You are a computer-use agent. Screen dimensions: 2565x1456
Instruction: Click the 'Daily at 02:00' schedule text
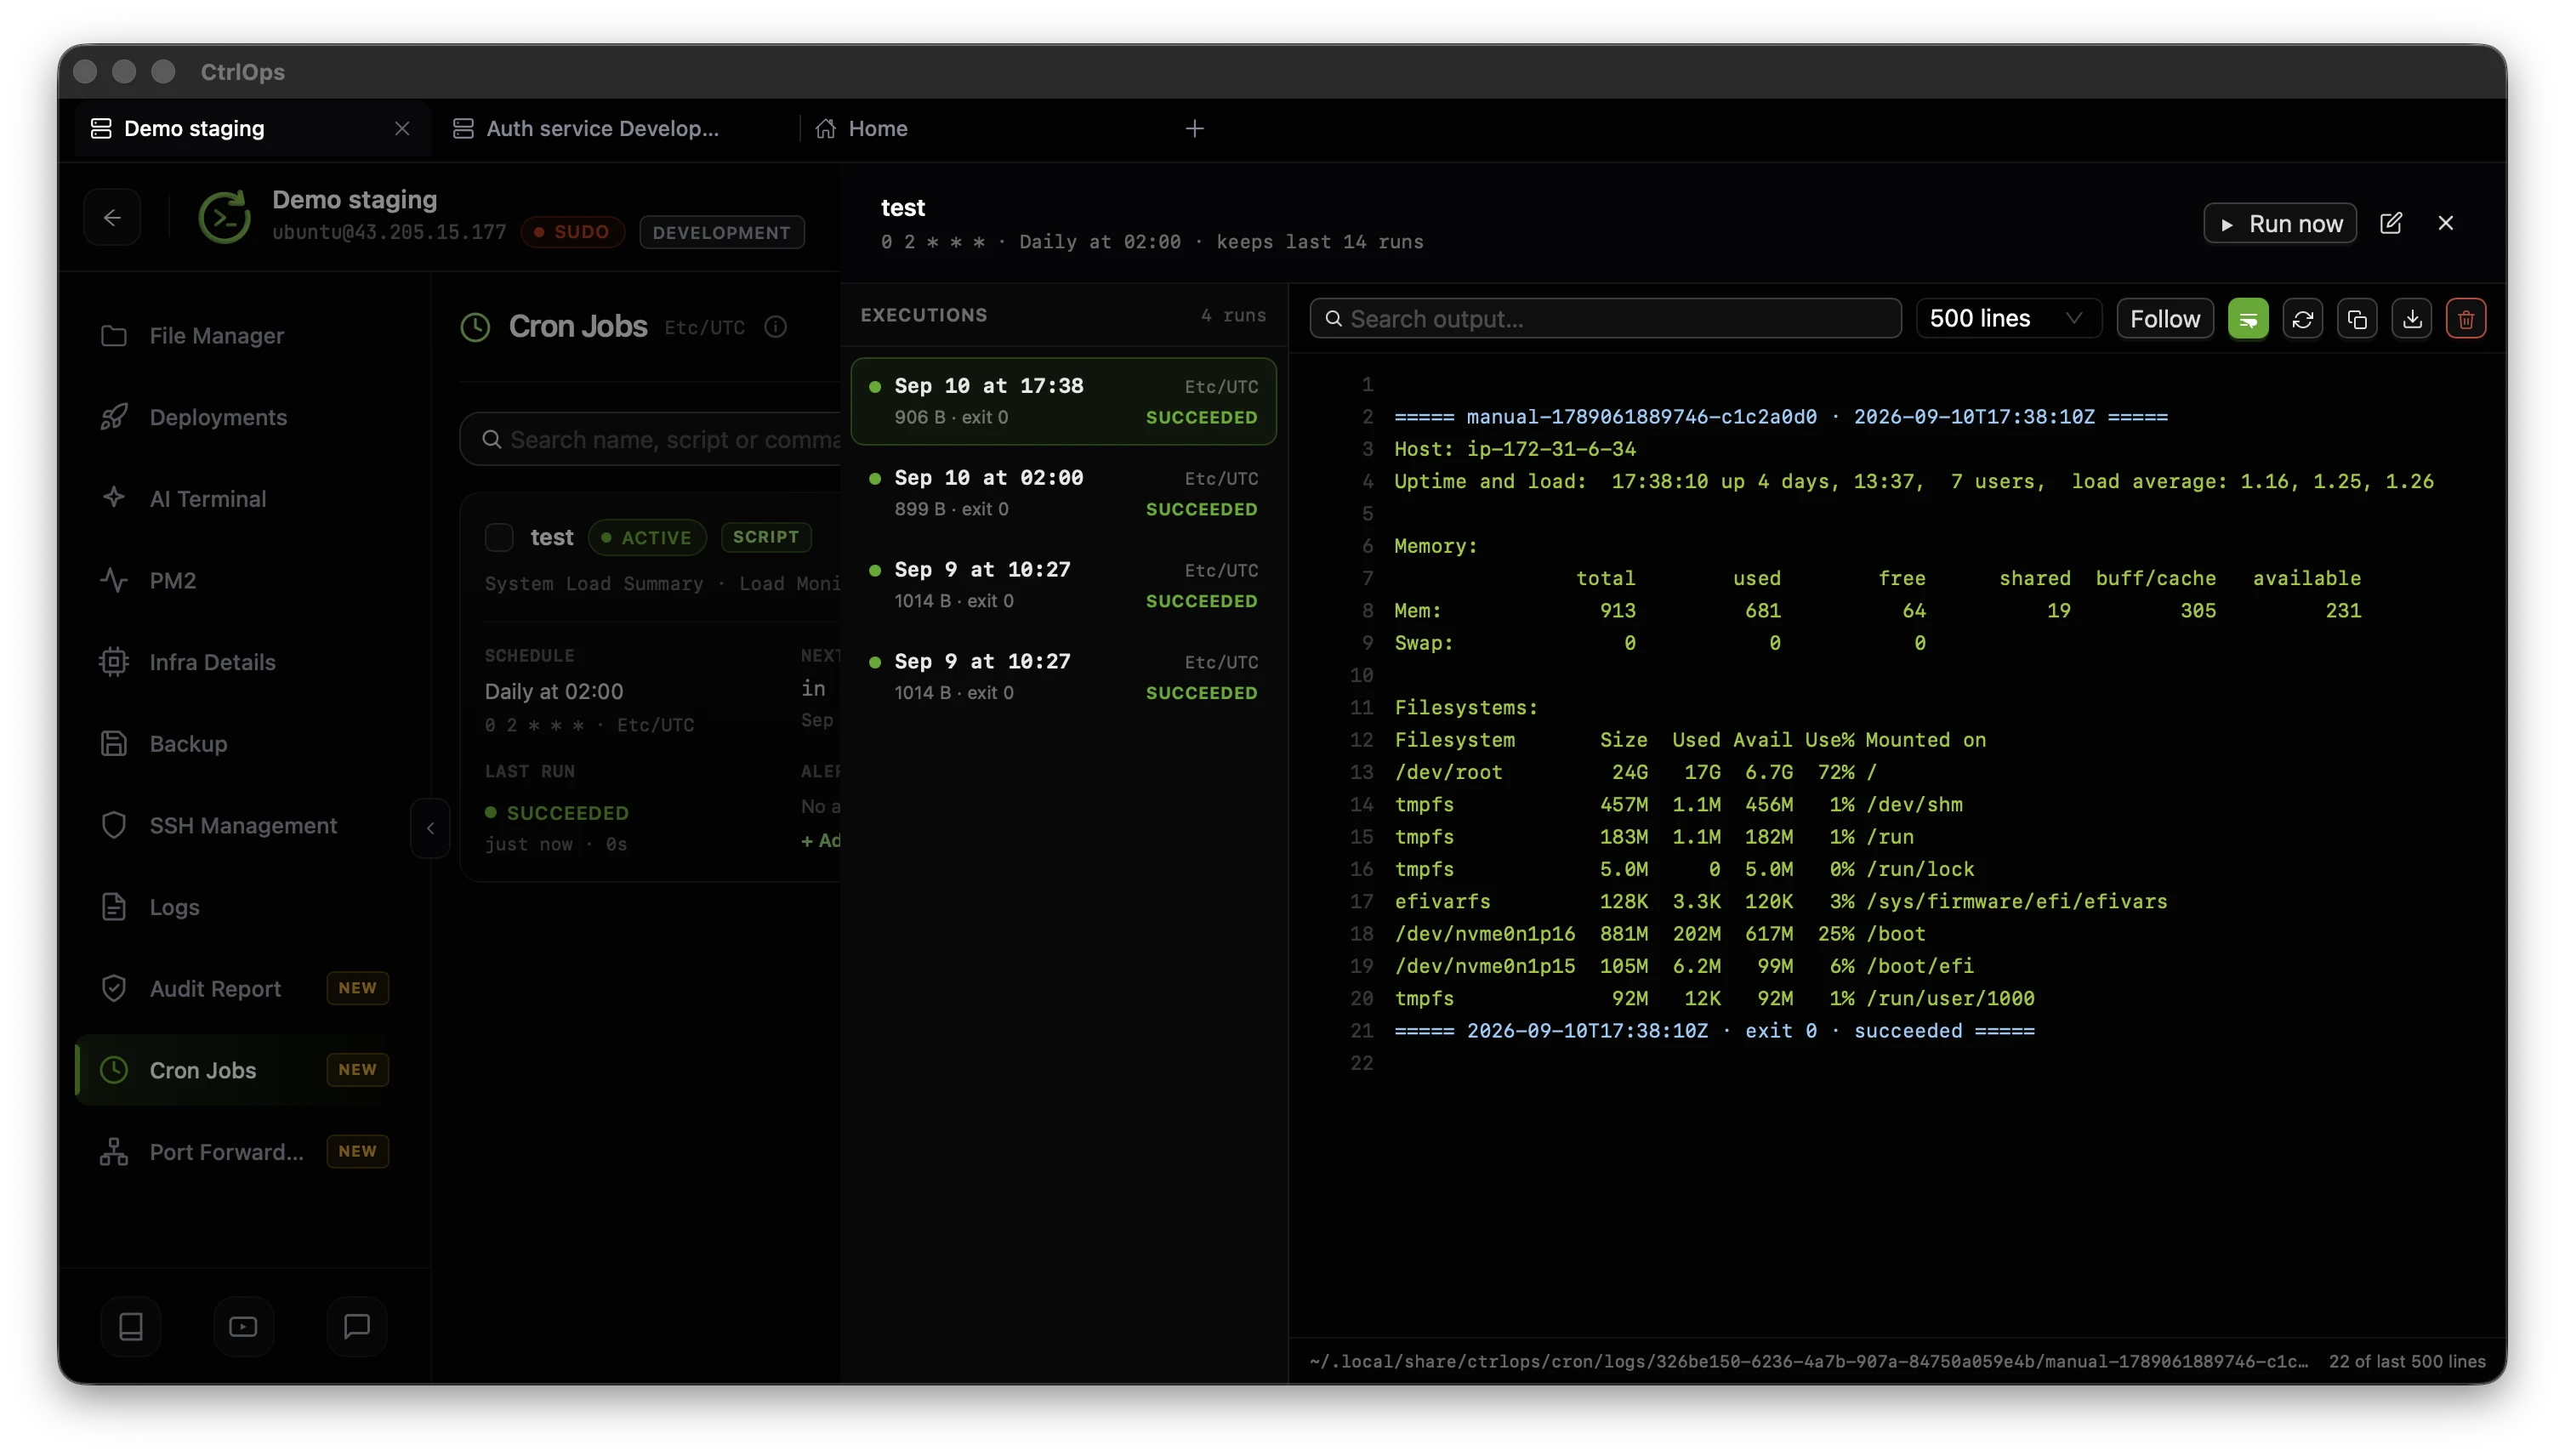pyautogui.click(x=553, y=692)
